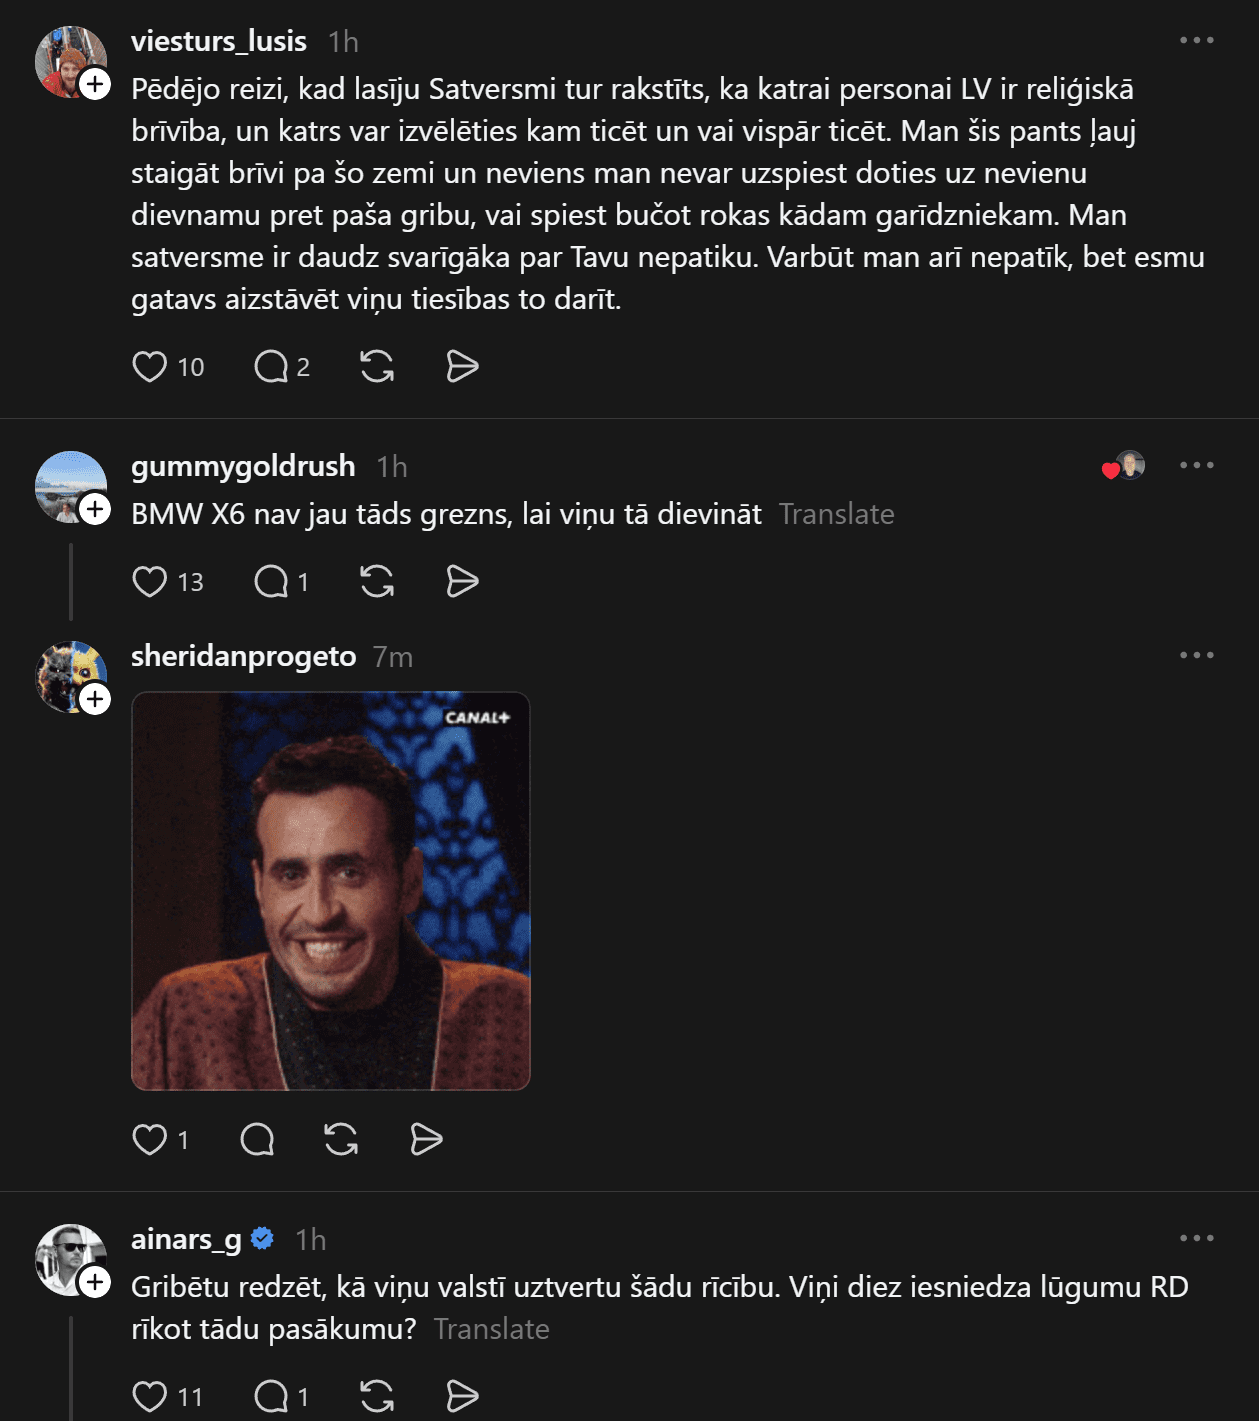Image resolution: width=1259 pixels, height=1421 pixels.
Task: Repost the viesturs_lusis post
Action: 377,367
